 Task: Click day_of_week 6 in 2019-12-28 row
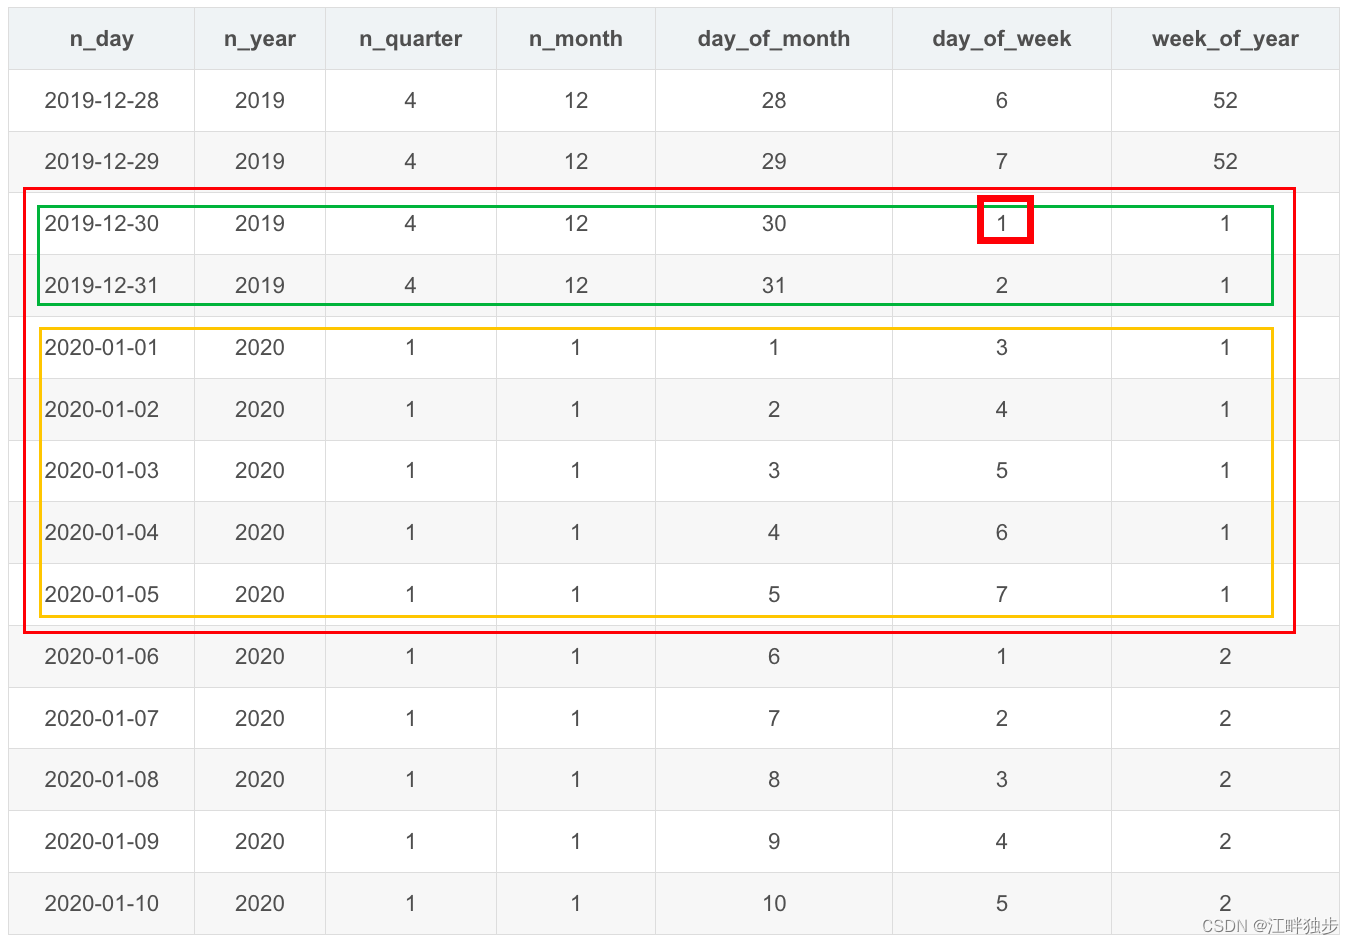1002,100
